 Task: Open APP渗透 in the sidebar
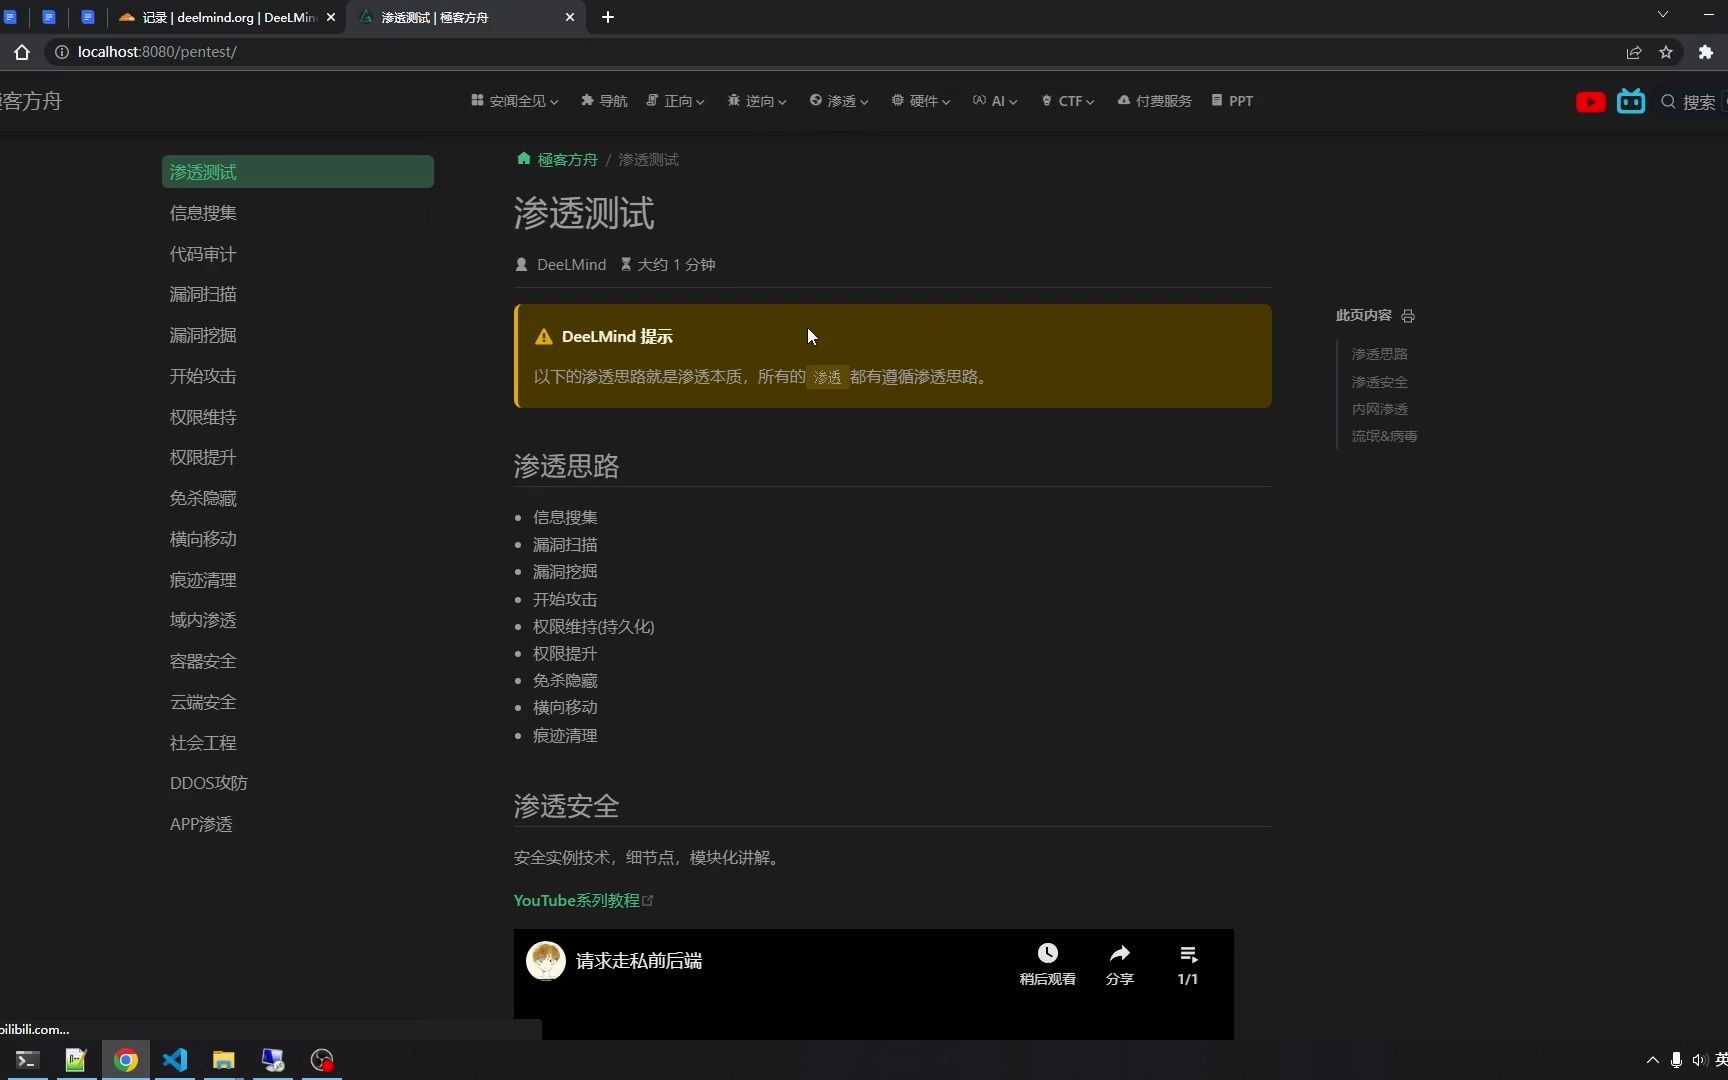[297, 824]
